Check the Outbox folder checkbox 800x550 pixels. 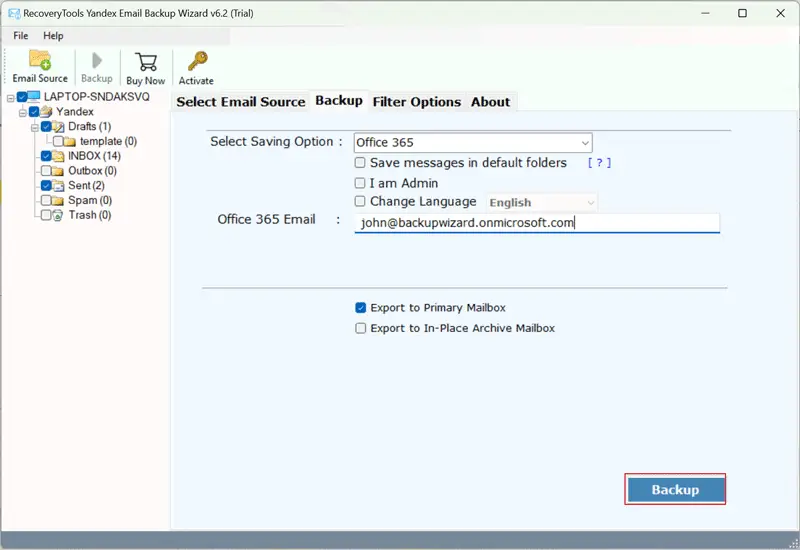pyautogui.click(x=46, y=171)
